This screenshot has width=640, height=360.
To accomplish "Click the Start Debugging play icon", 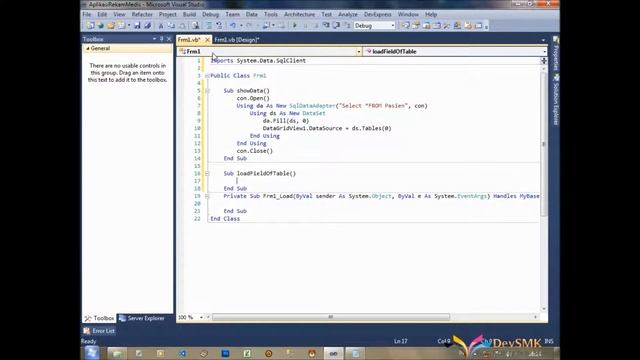I will coord(295,26).
